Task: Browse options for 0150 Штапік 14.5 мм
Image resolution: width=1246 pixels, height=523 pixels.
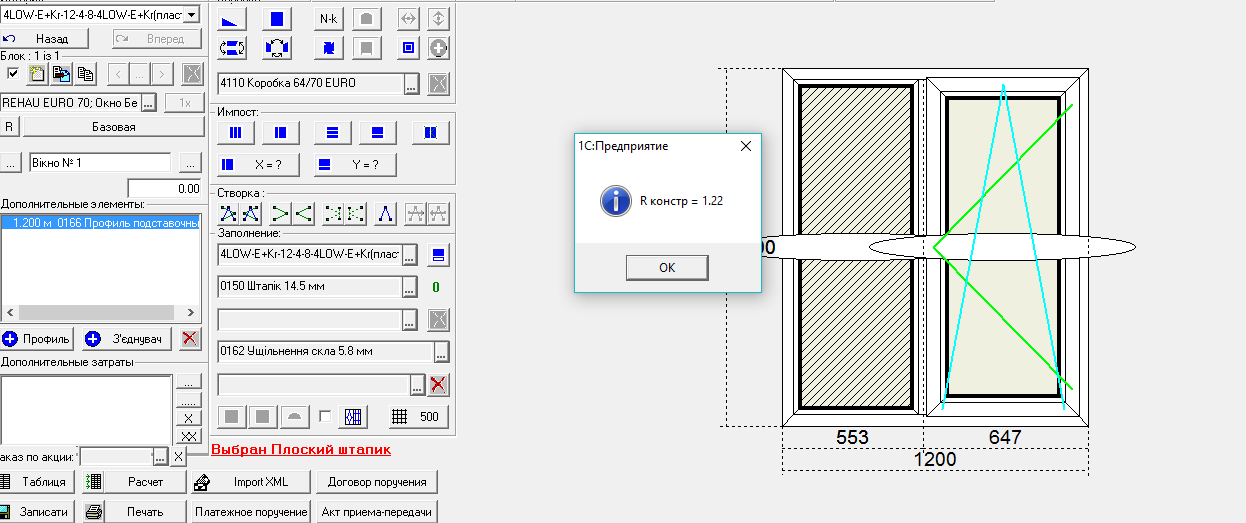Action: point(409,288)
